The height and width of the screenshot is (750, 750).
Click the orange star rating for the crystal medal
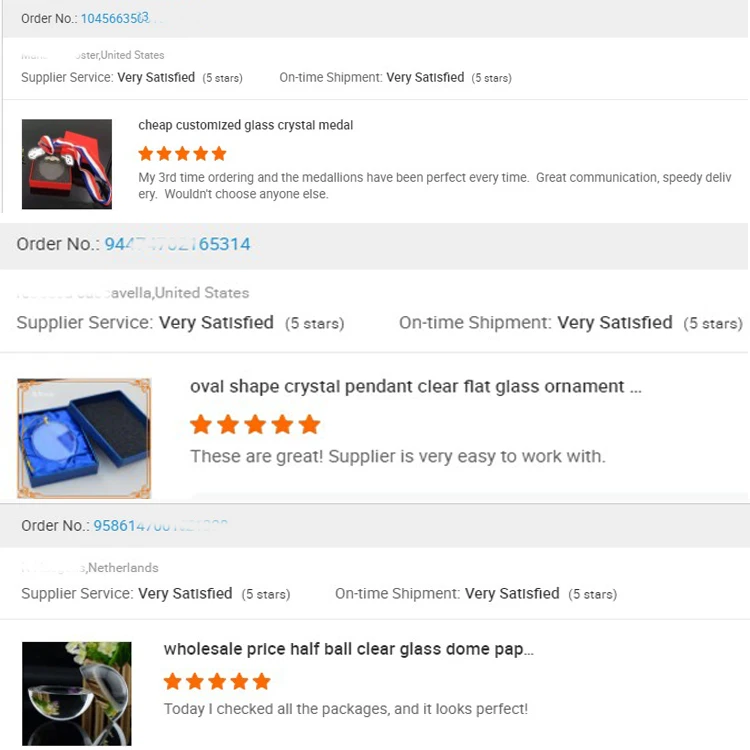[182, 154]
